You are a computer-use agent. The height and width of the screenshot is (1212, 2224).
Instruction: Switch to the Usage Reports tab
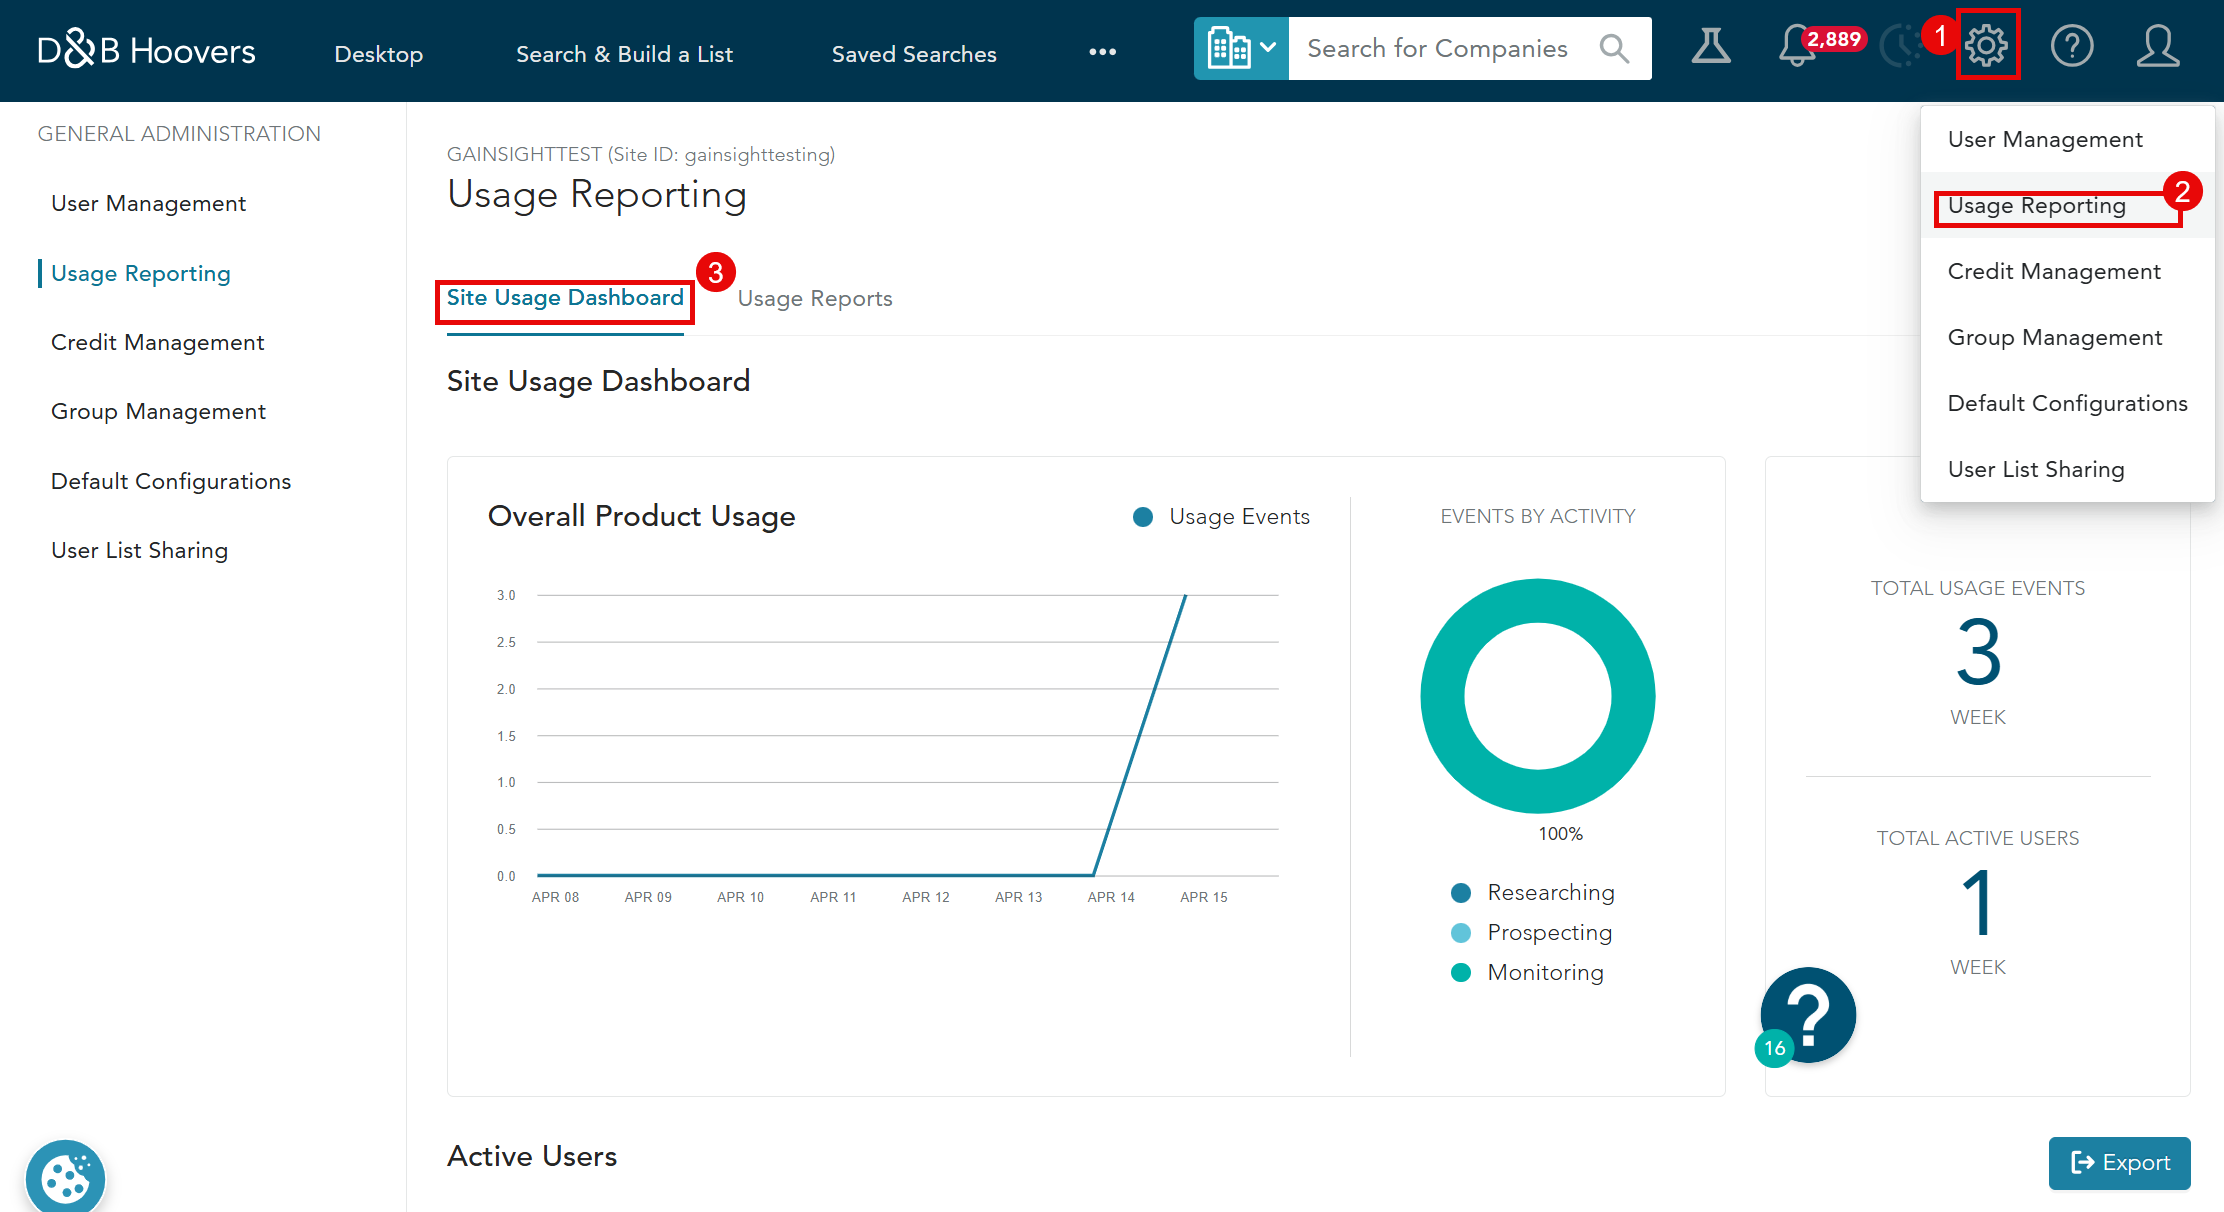pos(815,298)
